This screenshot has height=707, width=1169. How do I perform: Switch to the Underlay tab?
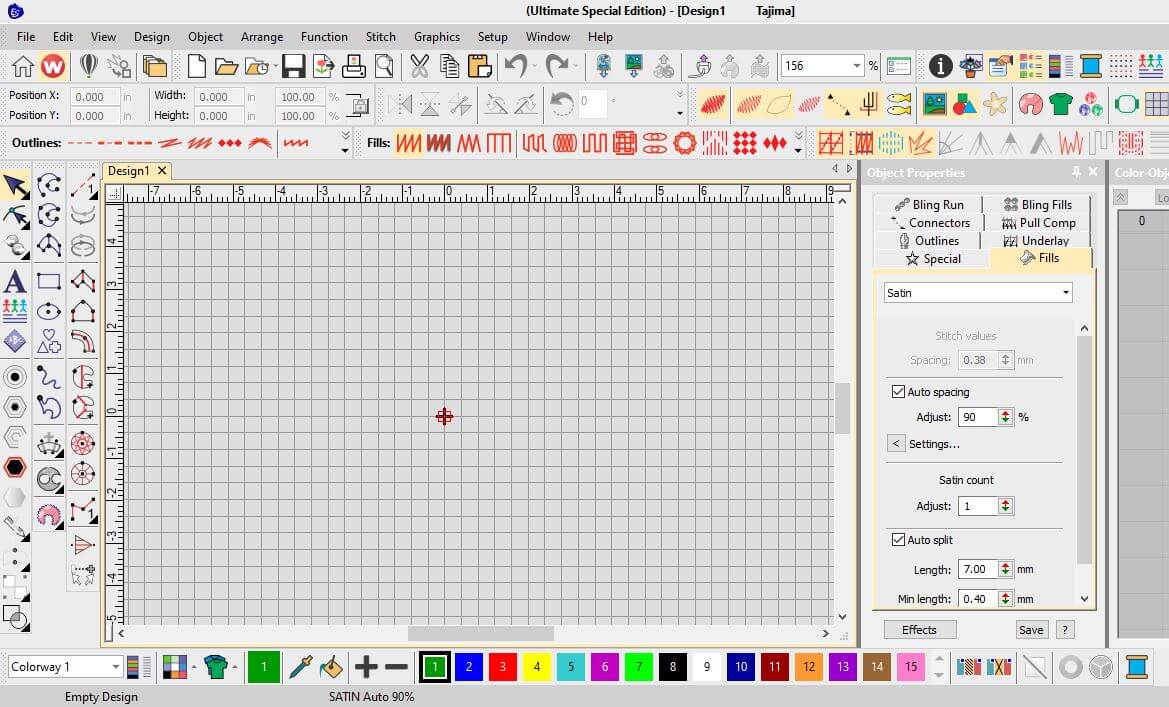pos(1036,240)
